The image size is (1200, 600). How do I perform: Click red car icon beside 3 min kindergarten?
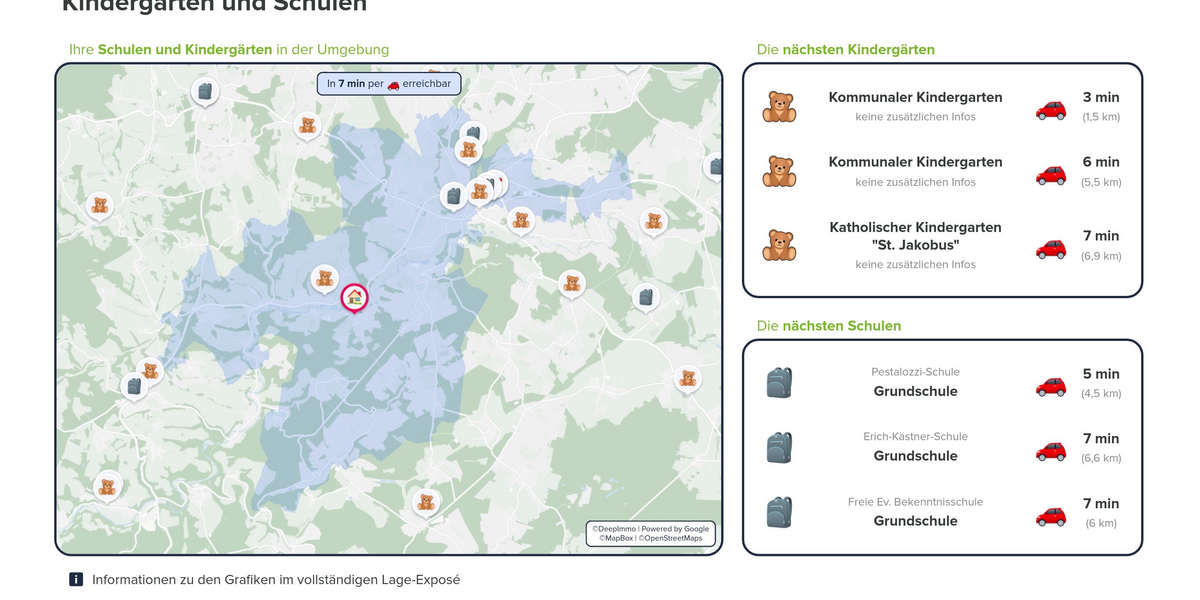tap(1050, 109)
